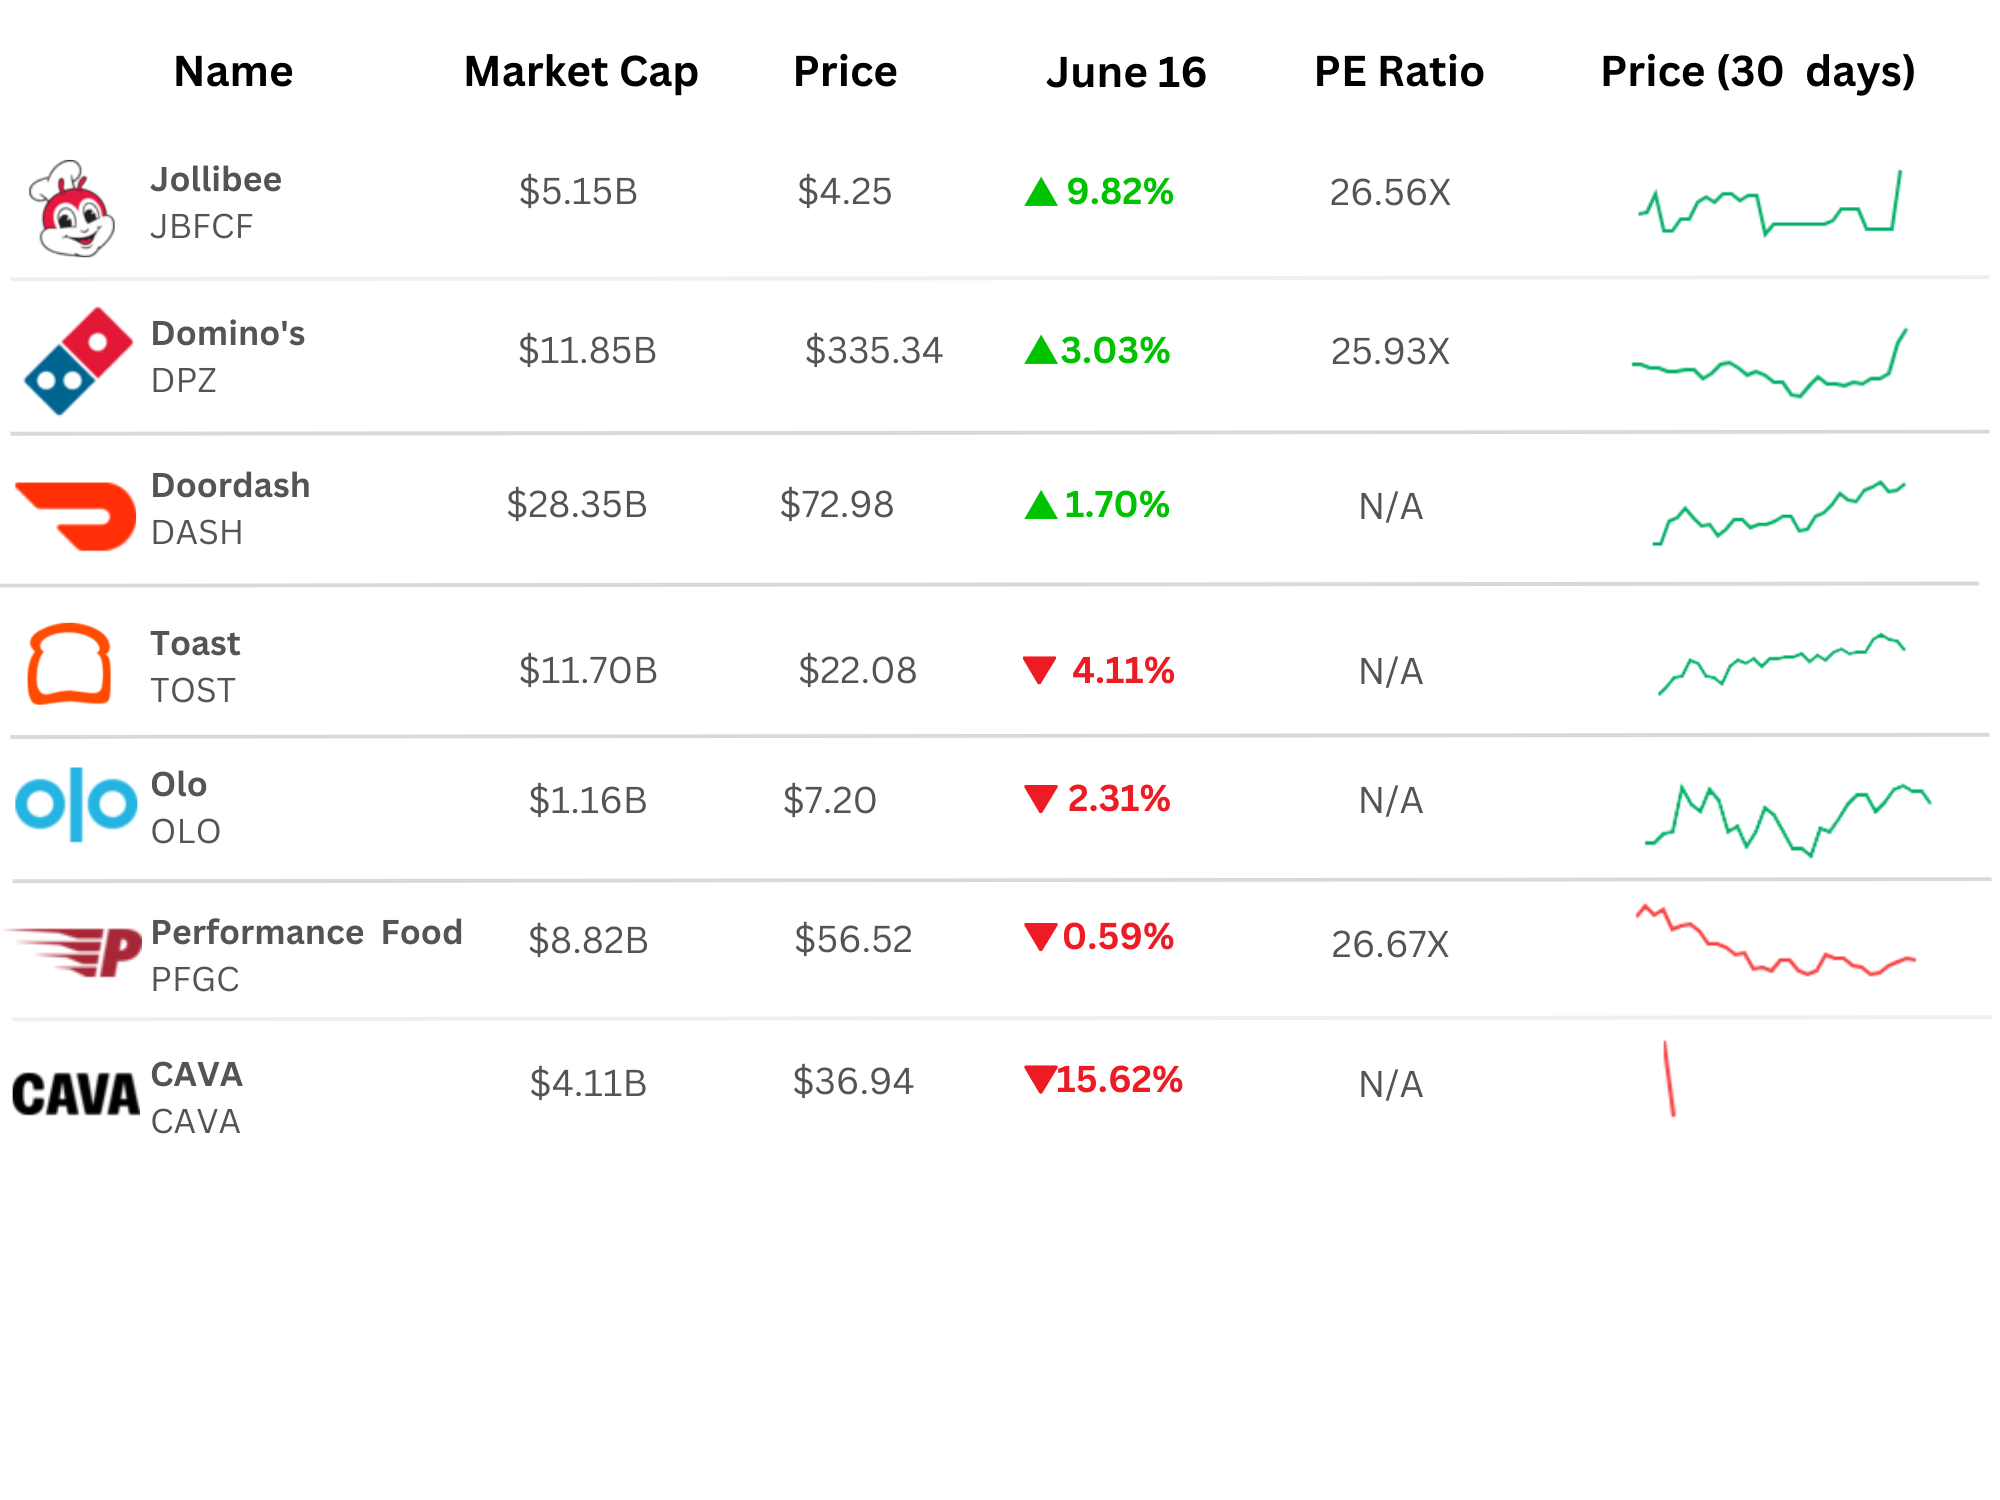Click the June 16 column header
2000x1500 pixels.
click(1126, 72)
